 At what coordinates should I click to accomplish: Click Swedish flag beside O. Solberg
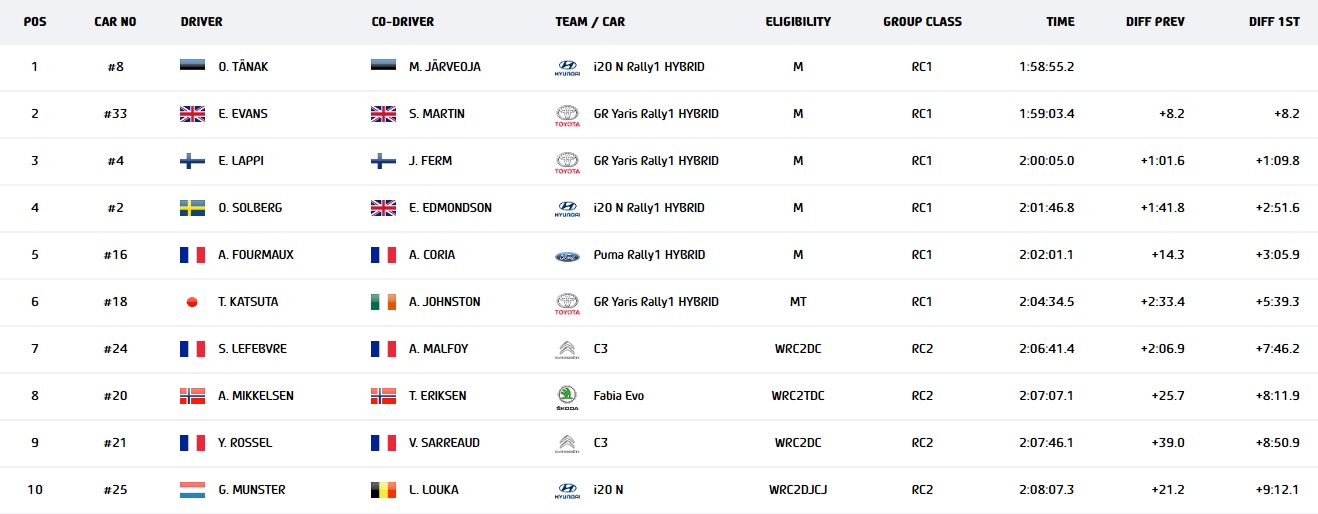point(192,208)
